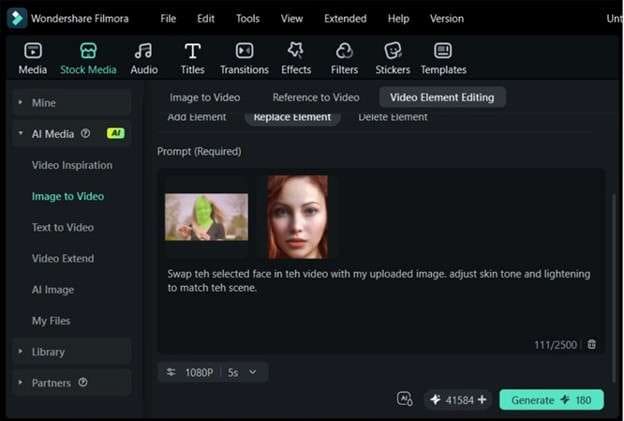Image resolution: width=624 pixels, height=421 pixels.
Task: Click the green-masked video thumbnail
Action: [207, 217]
